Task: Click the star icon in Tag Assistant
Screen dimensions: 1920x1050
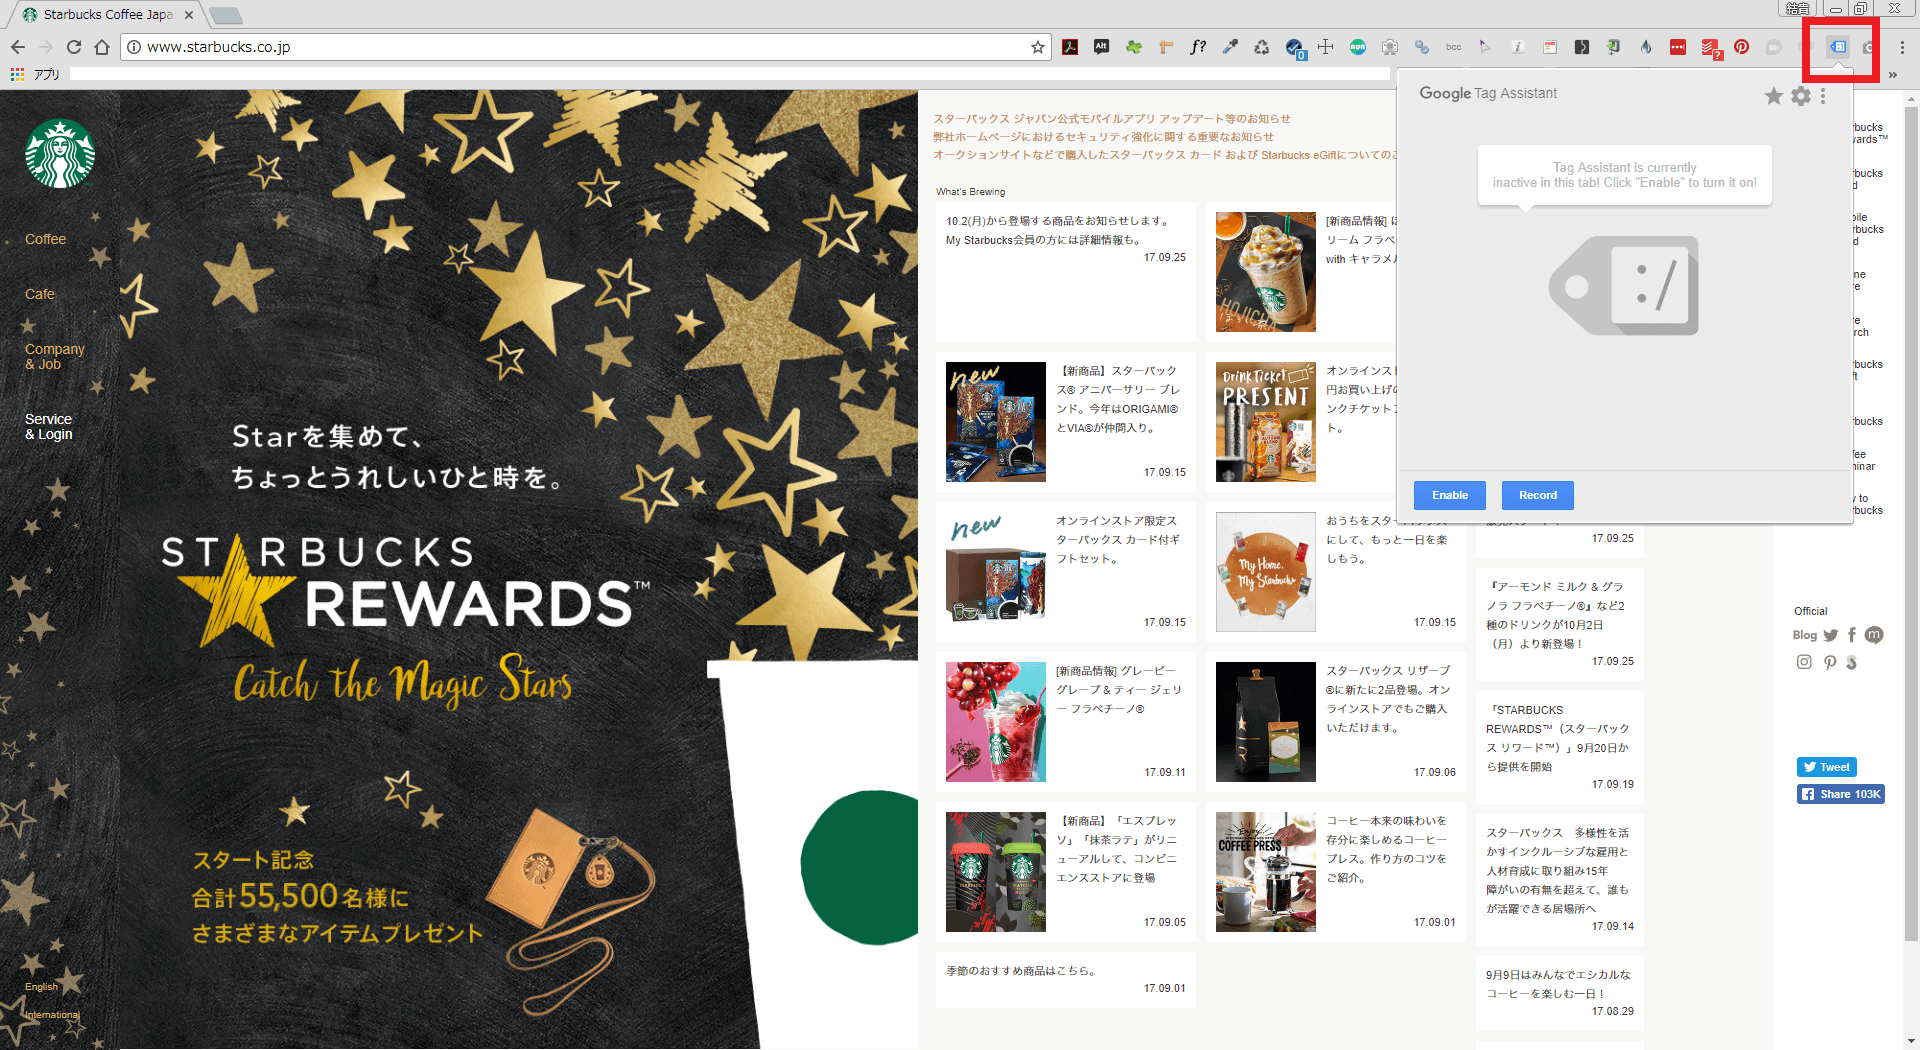Action: 1773,96
